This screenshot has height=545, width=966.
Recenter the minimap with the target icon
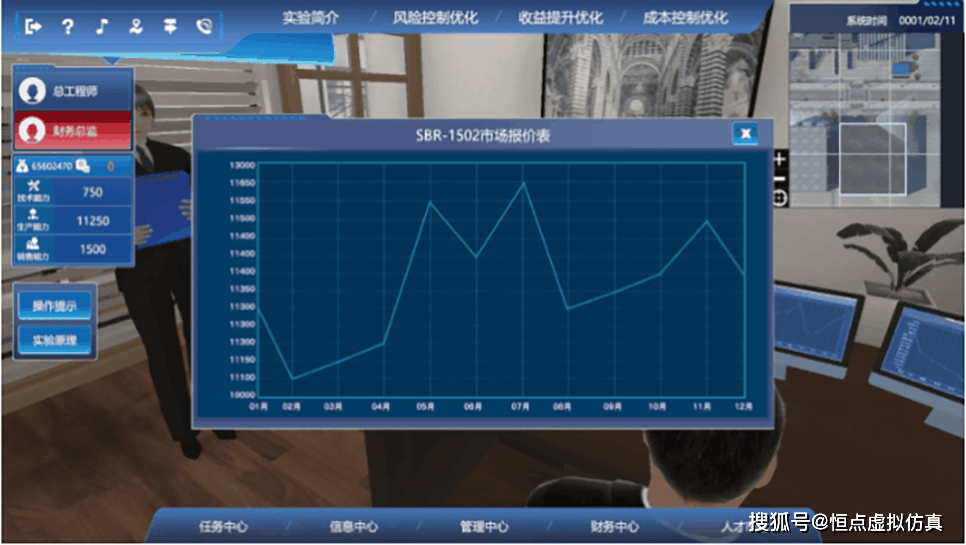click(x=780, y=198)
